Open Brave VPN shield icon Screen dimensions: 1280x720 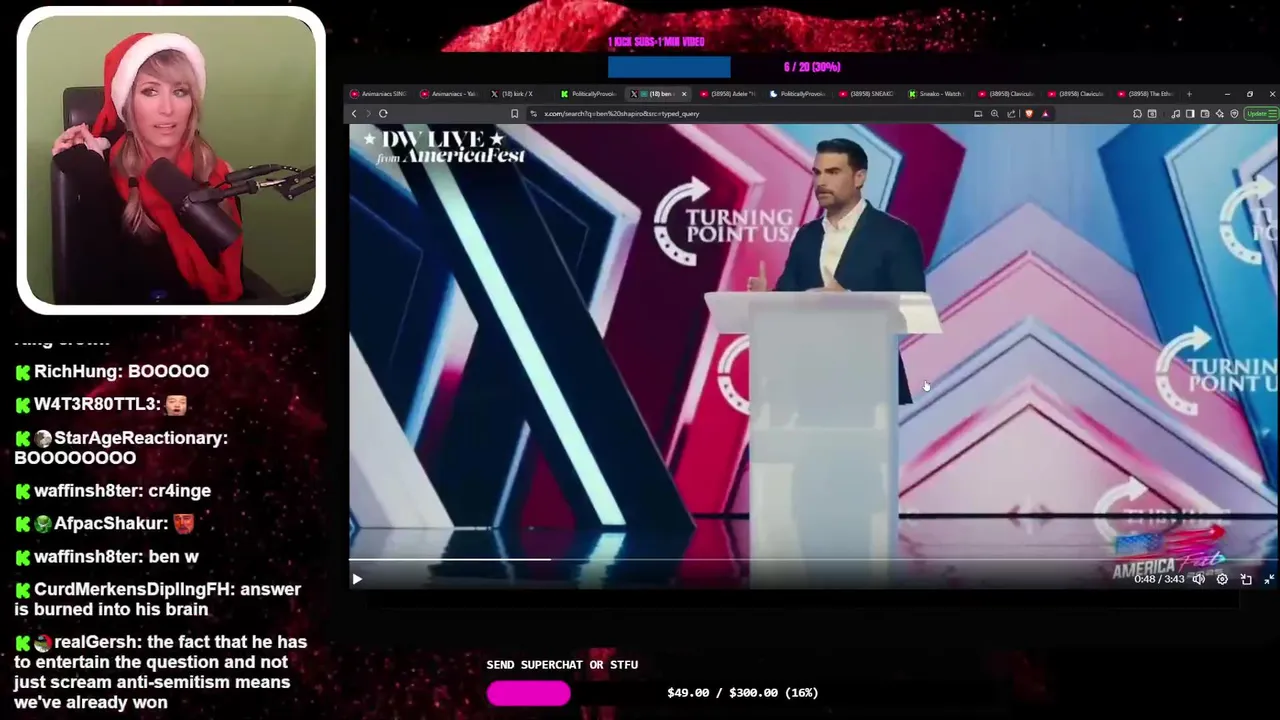[1235, 114]
